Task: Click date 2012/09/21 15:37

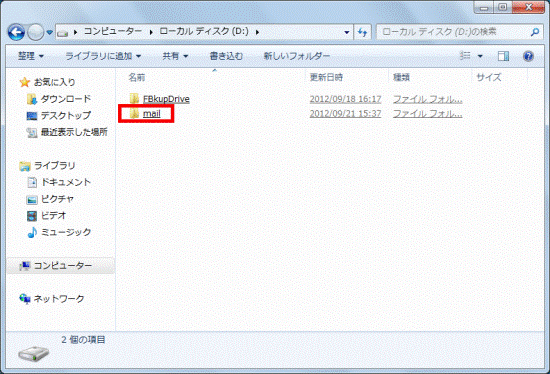Action: click(345, 114)
